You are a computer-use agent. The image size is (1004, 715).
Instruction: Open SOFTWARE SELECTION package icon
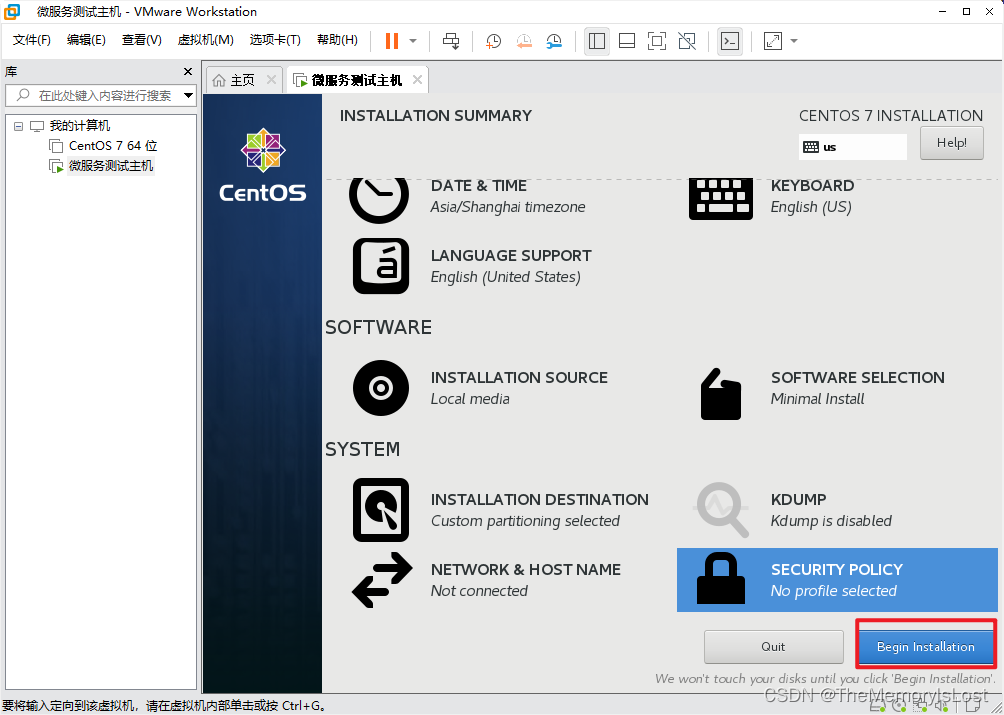721,394
